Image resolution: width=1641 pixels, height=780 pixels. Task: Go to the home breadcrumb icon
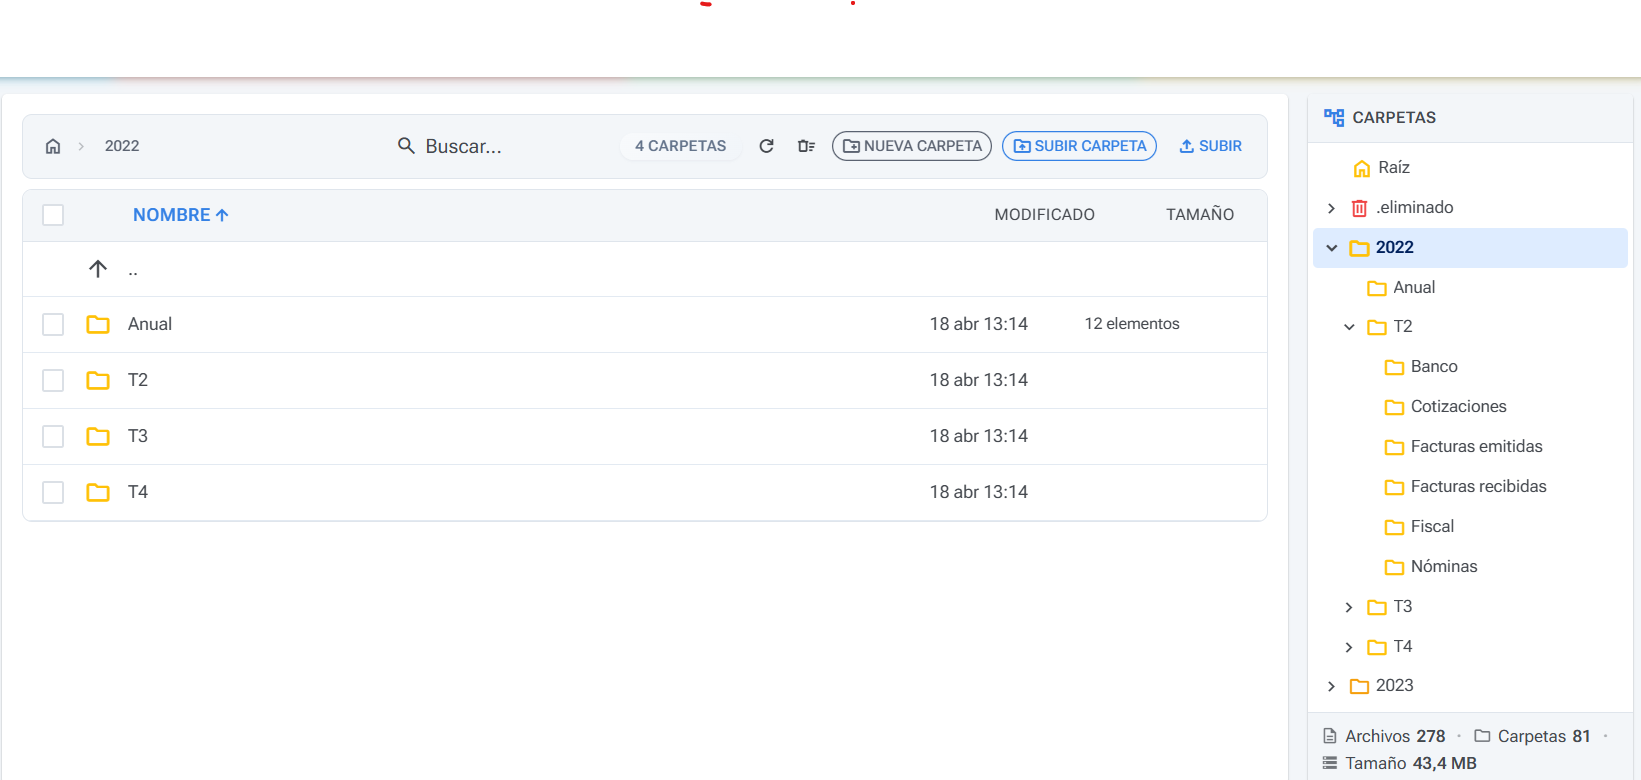tap(53, 146)
